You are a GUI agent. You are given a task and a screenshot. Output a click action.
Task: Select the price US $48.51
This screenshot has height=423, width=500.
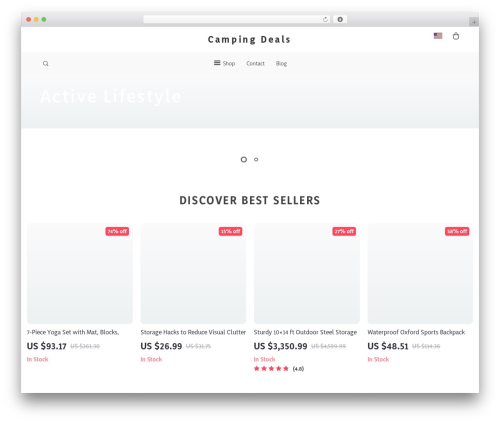(388, 346)
